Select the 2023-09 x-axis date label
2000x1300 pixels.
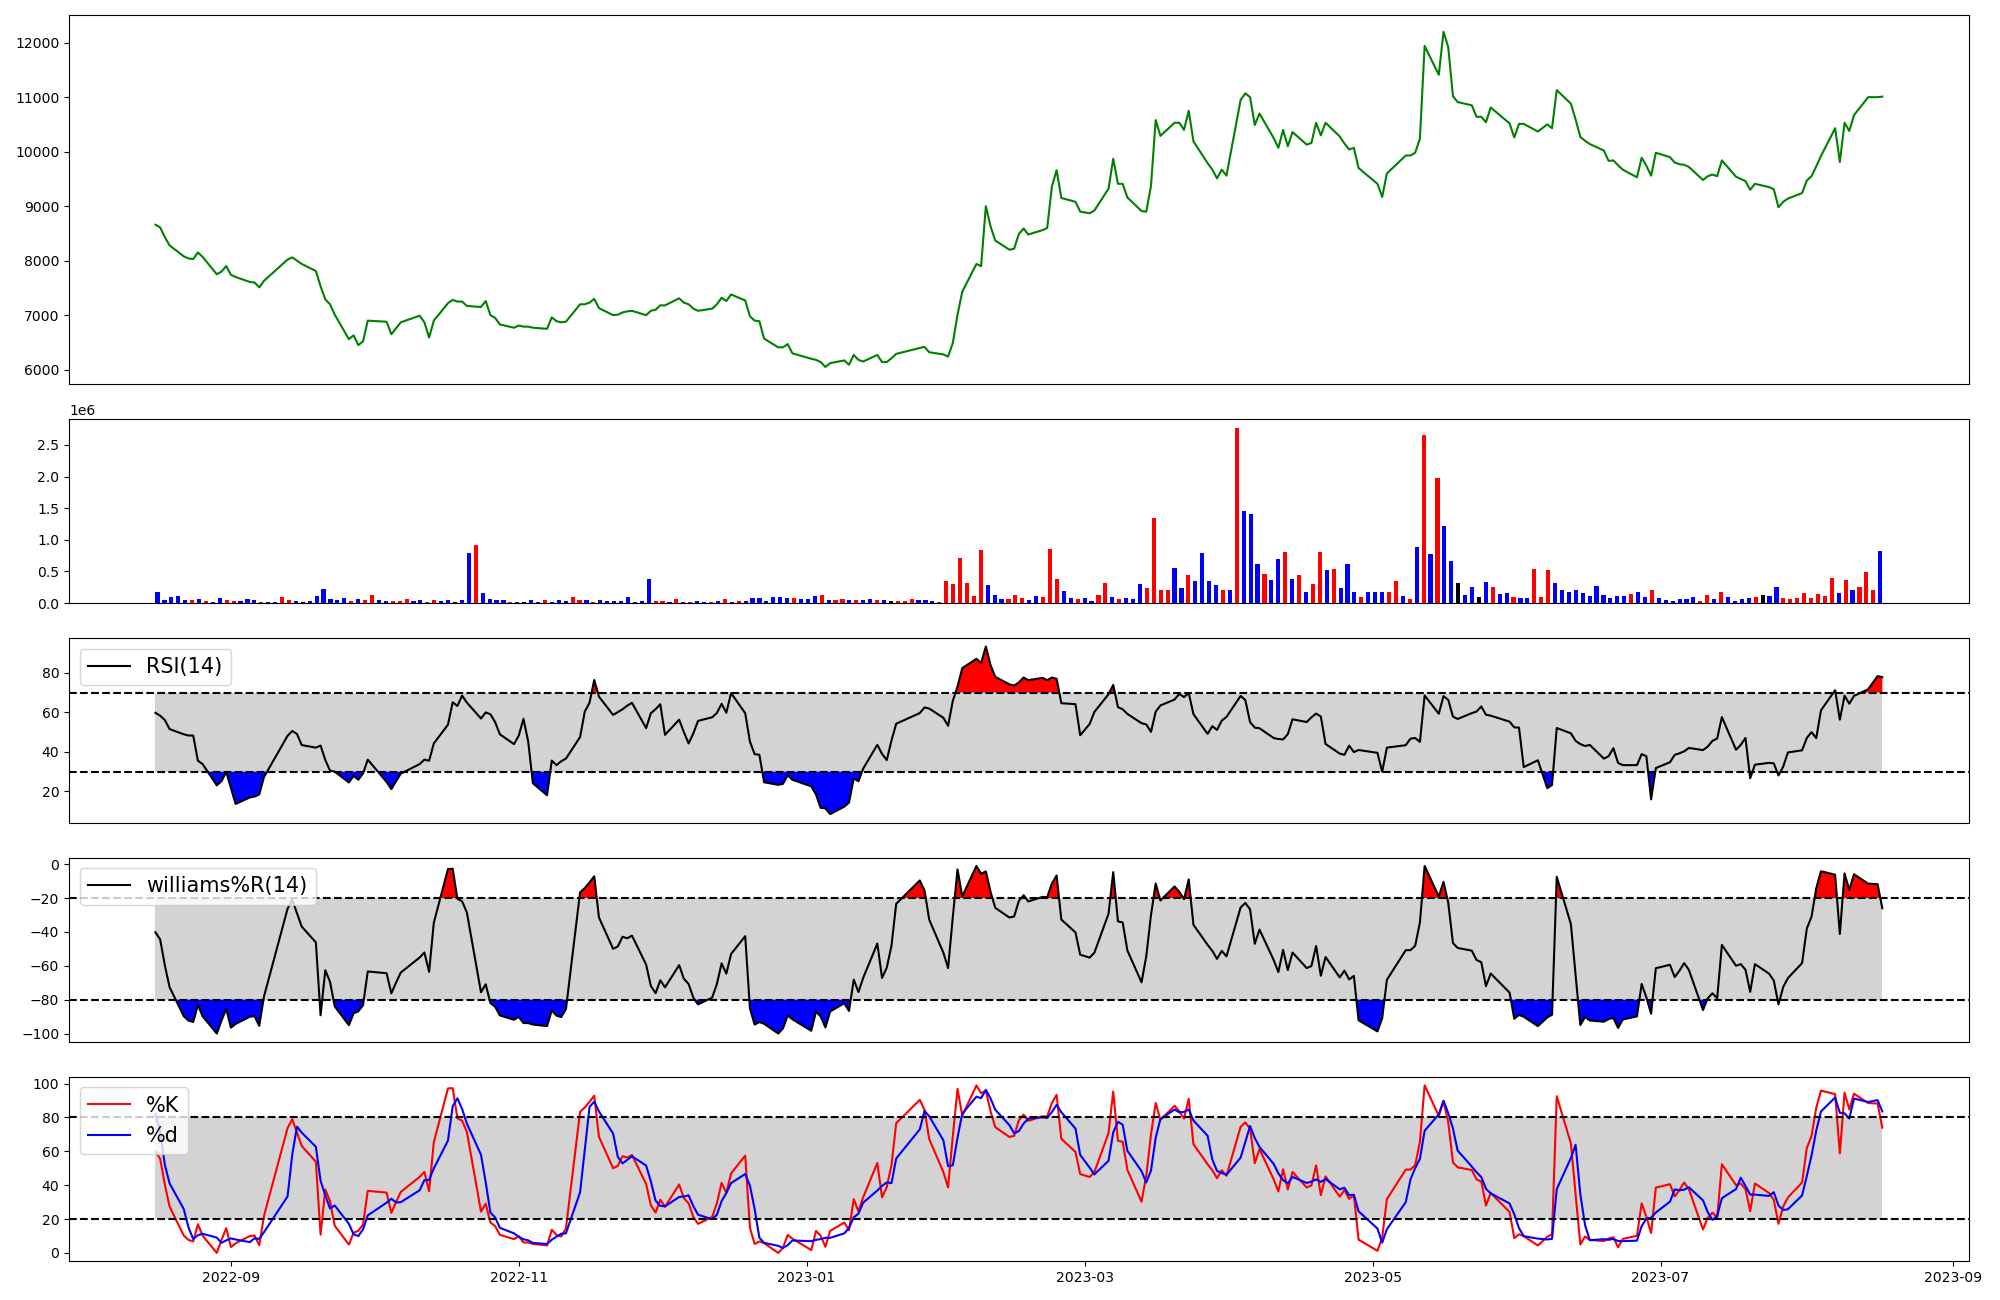click(x=1952, y=1277)
